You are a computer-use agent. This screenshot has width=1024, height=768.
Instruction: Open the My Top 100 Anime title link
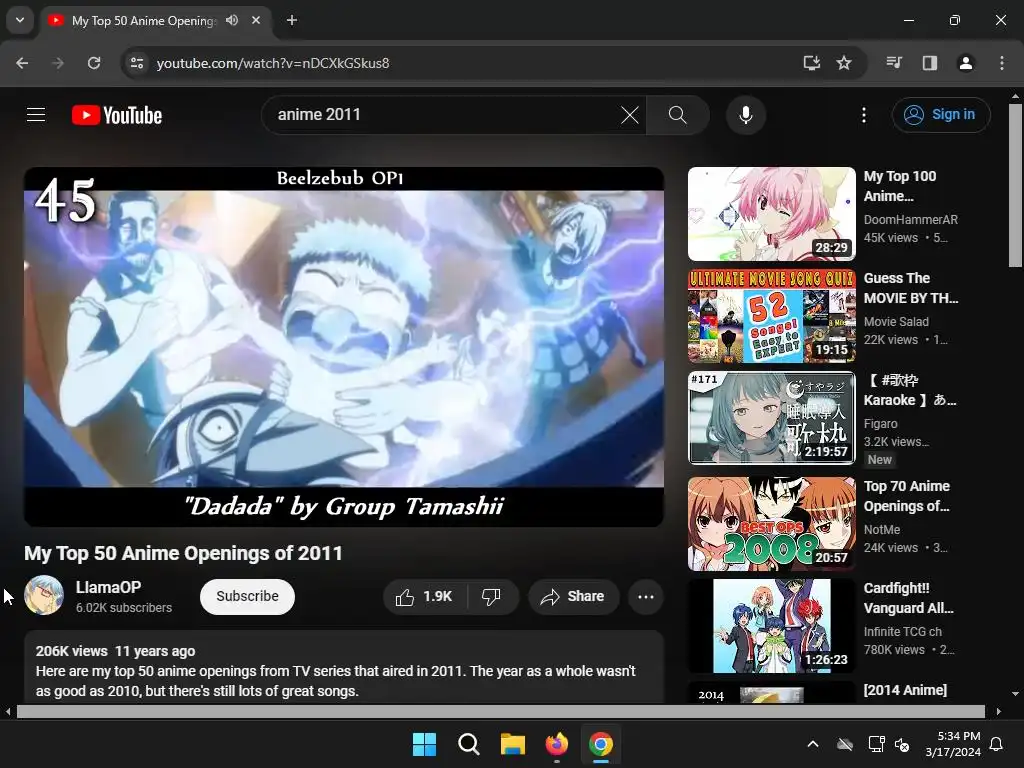point(900,186)
